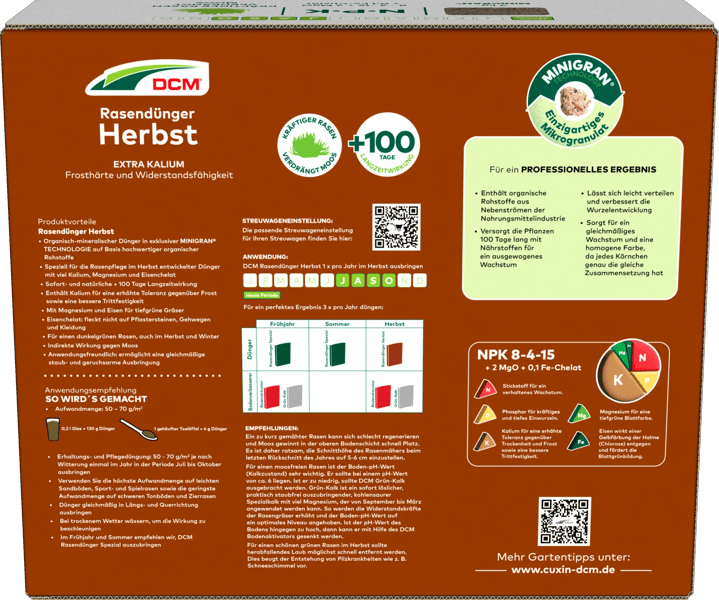Click the Herbst column header
719x600 pixels.
(x=394, y=324)
